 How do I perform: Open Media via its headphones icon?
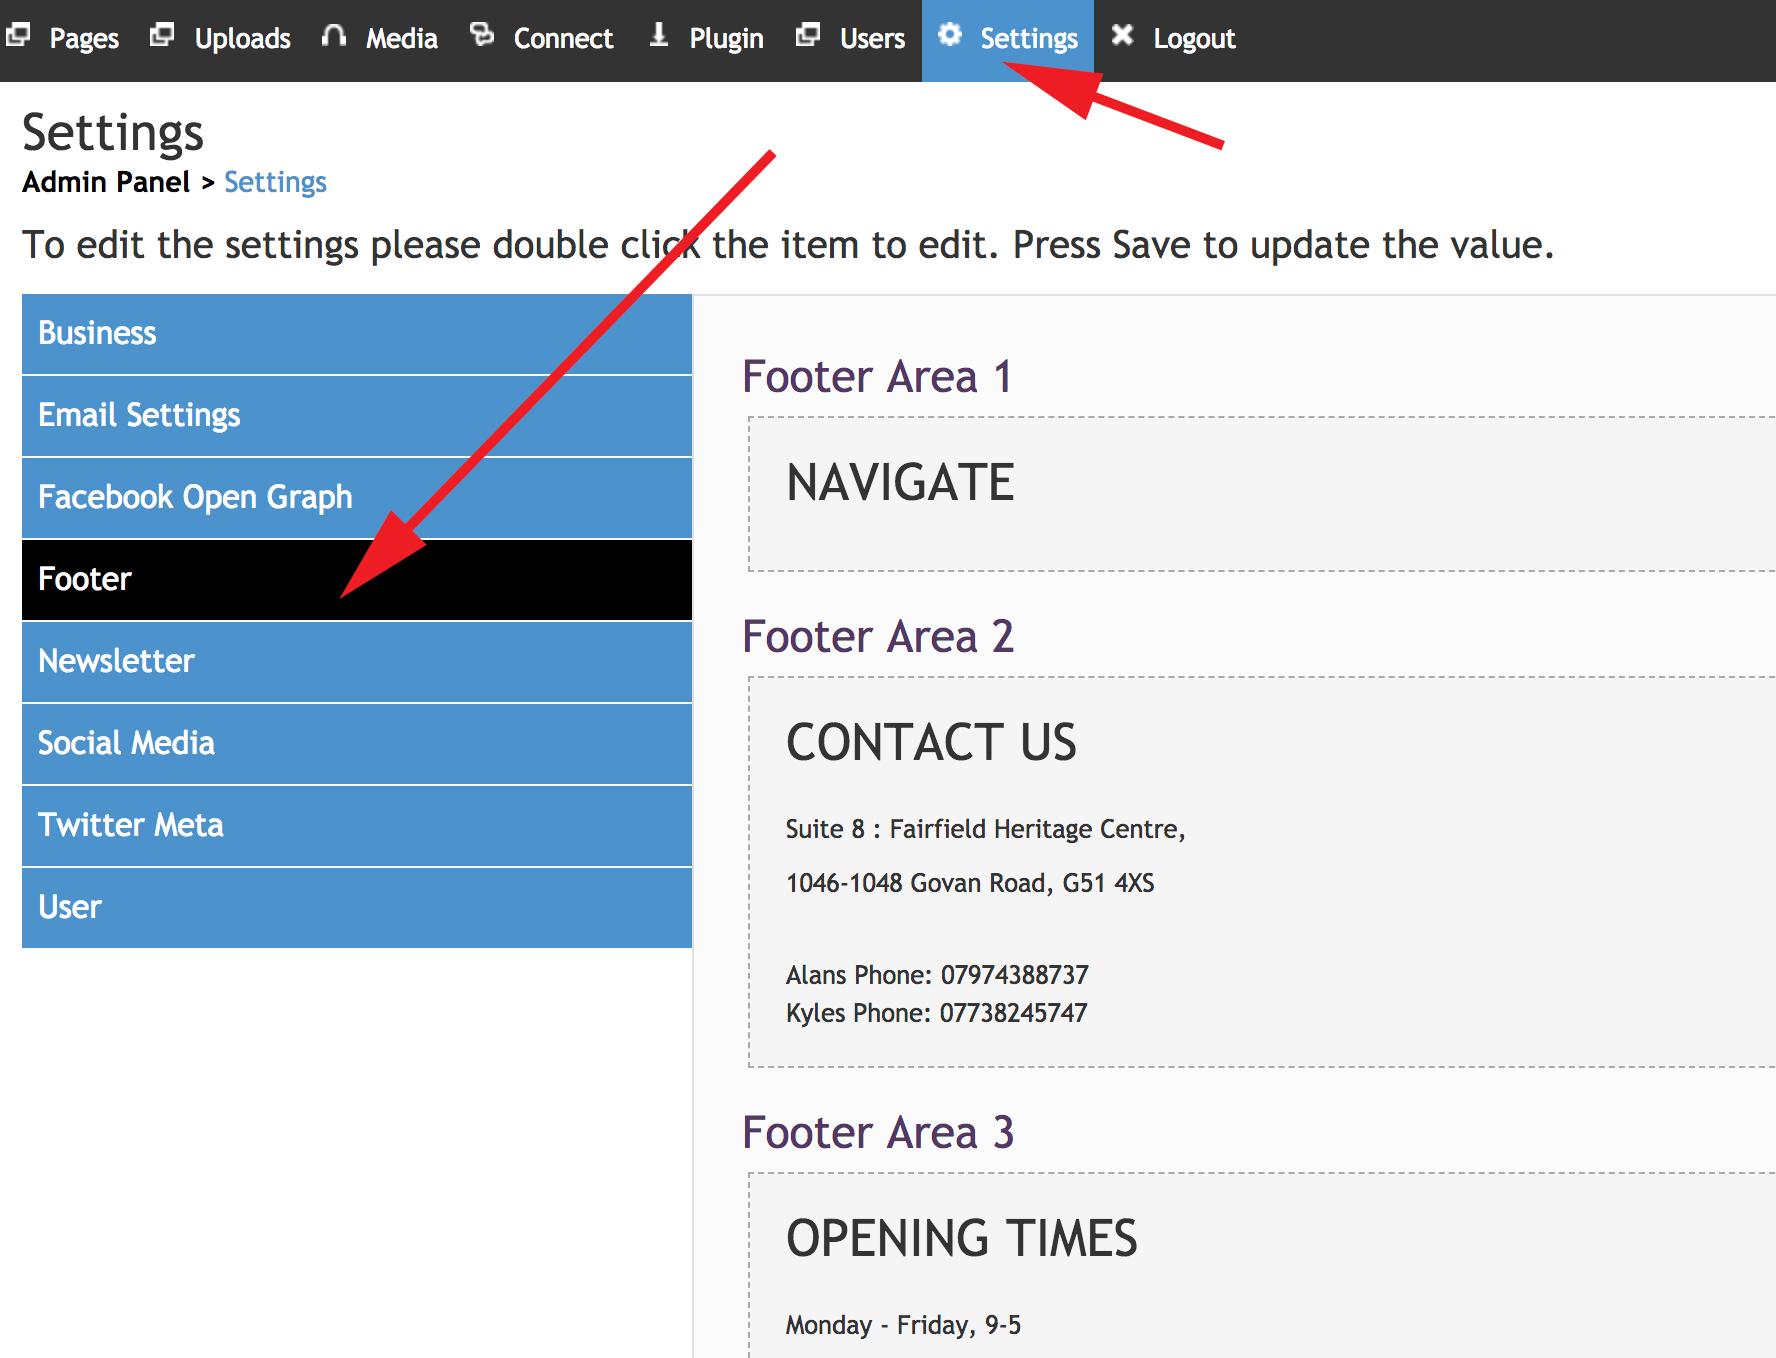(x=333, y=35)
